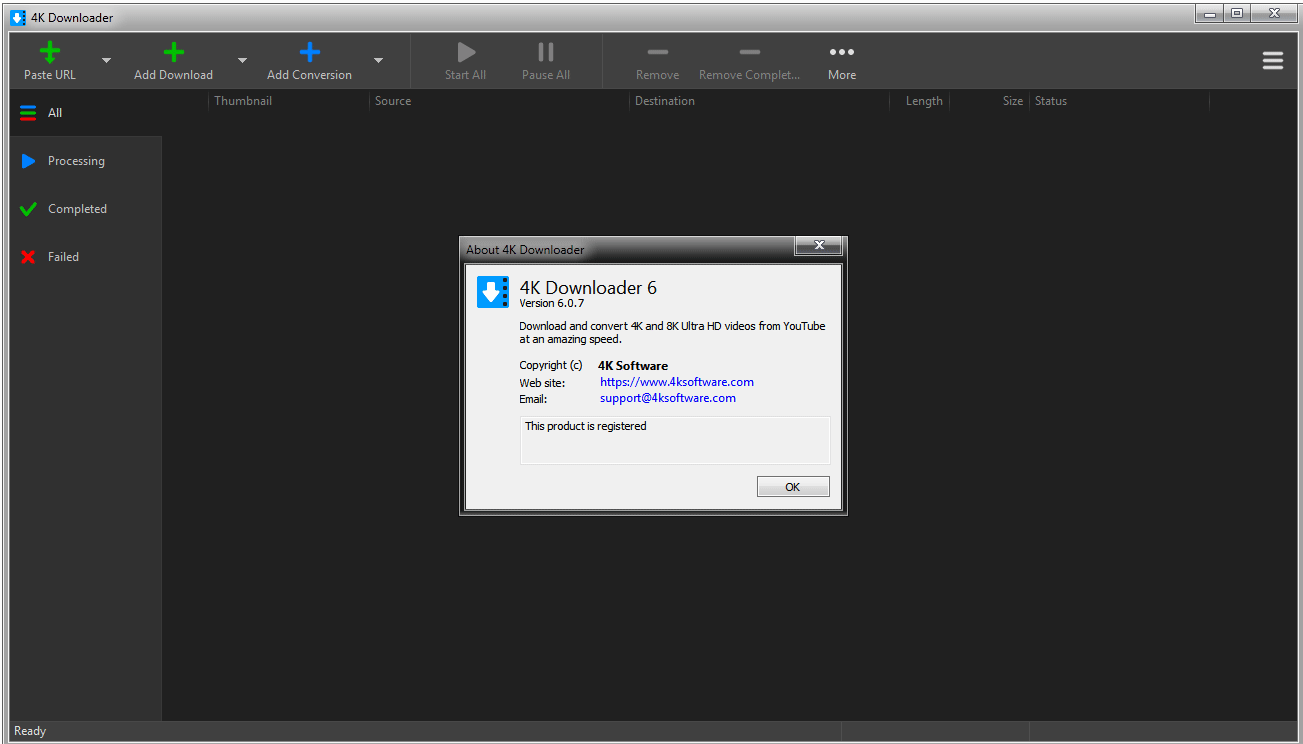The height and width of the screenshot is (744, 1303).
Task: Open the 4ksoftware.com website link
Action: [x=676, y=382]
